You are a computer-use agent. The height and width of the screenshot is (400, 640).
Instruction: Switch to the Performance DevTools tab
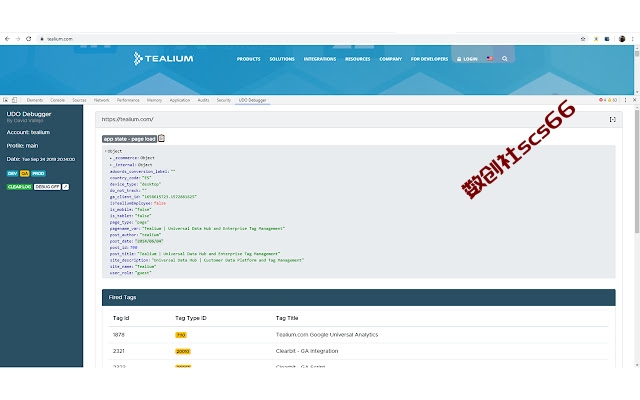tap(128, 100)
